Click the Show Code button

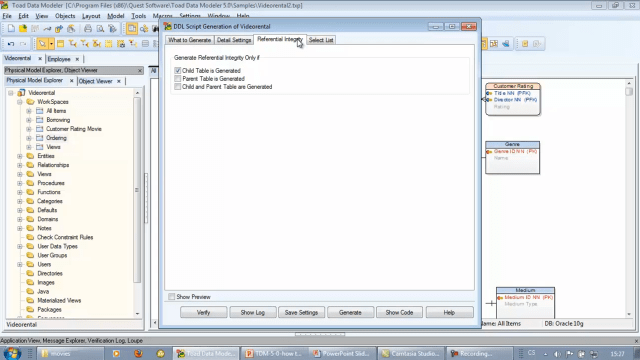[399, 312]
